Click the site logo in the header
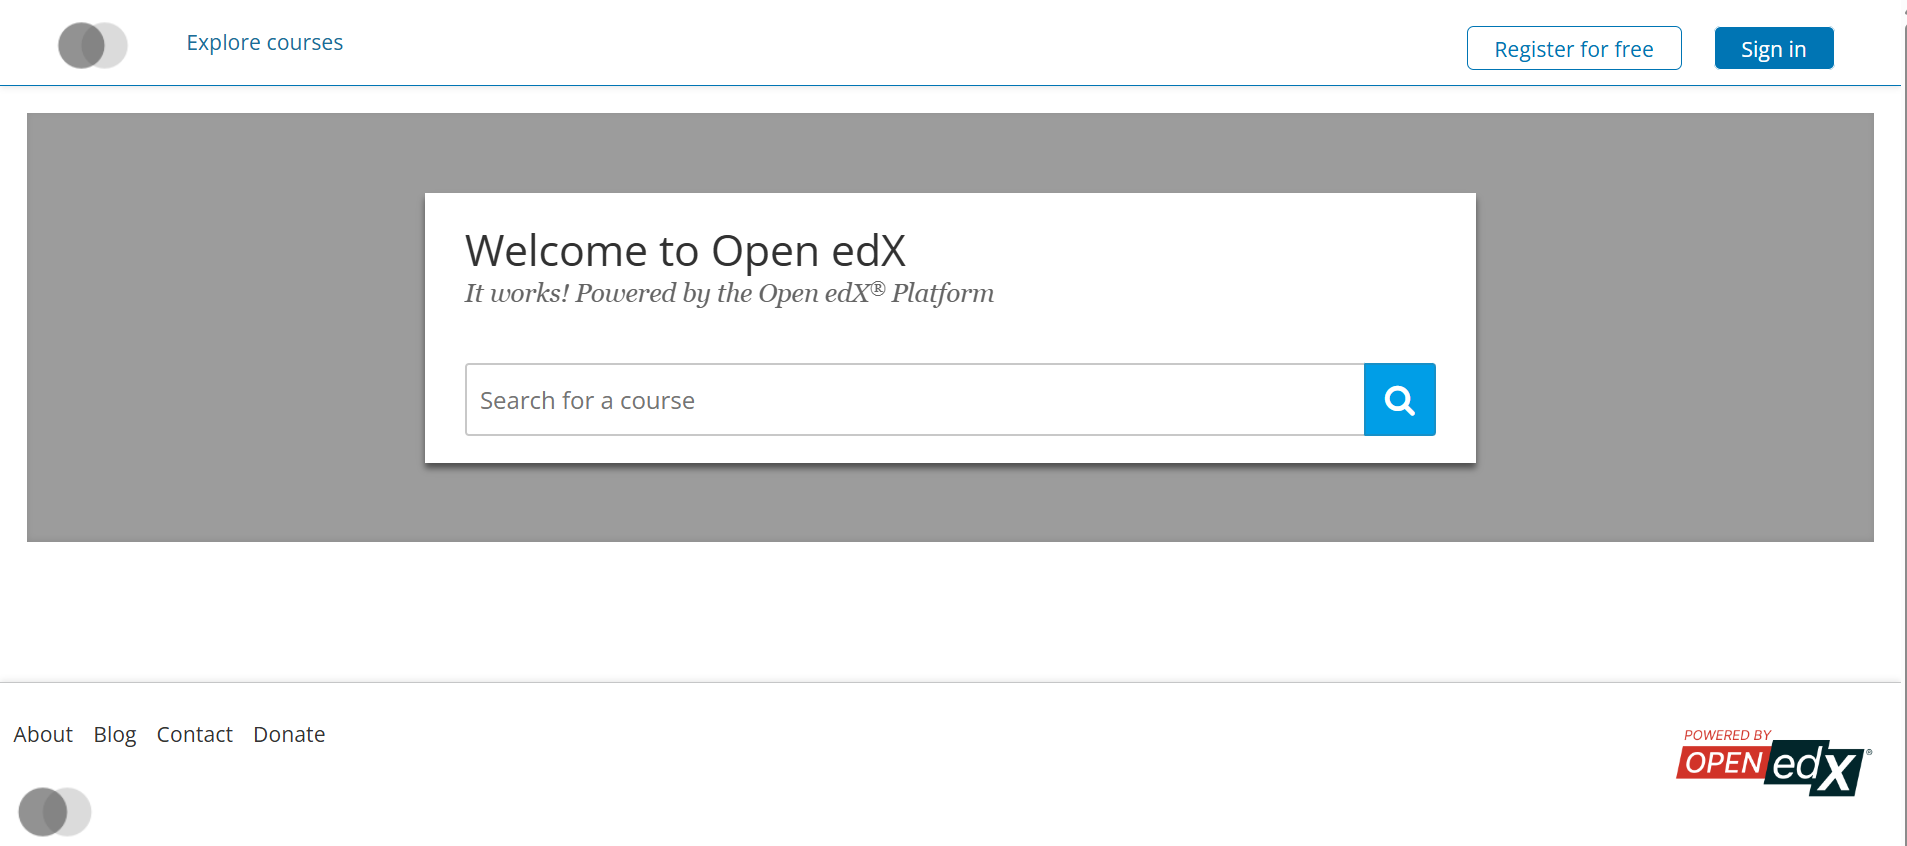1907x846 pixels. [93, 45]
